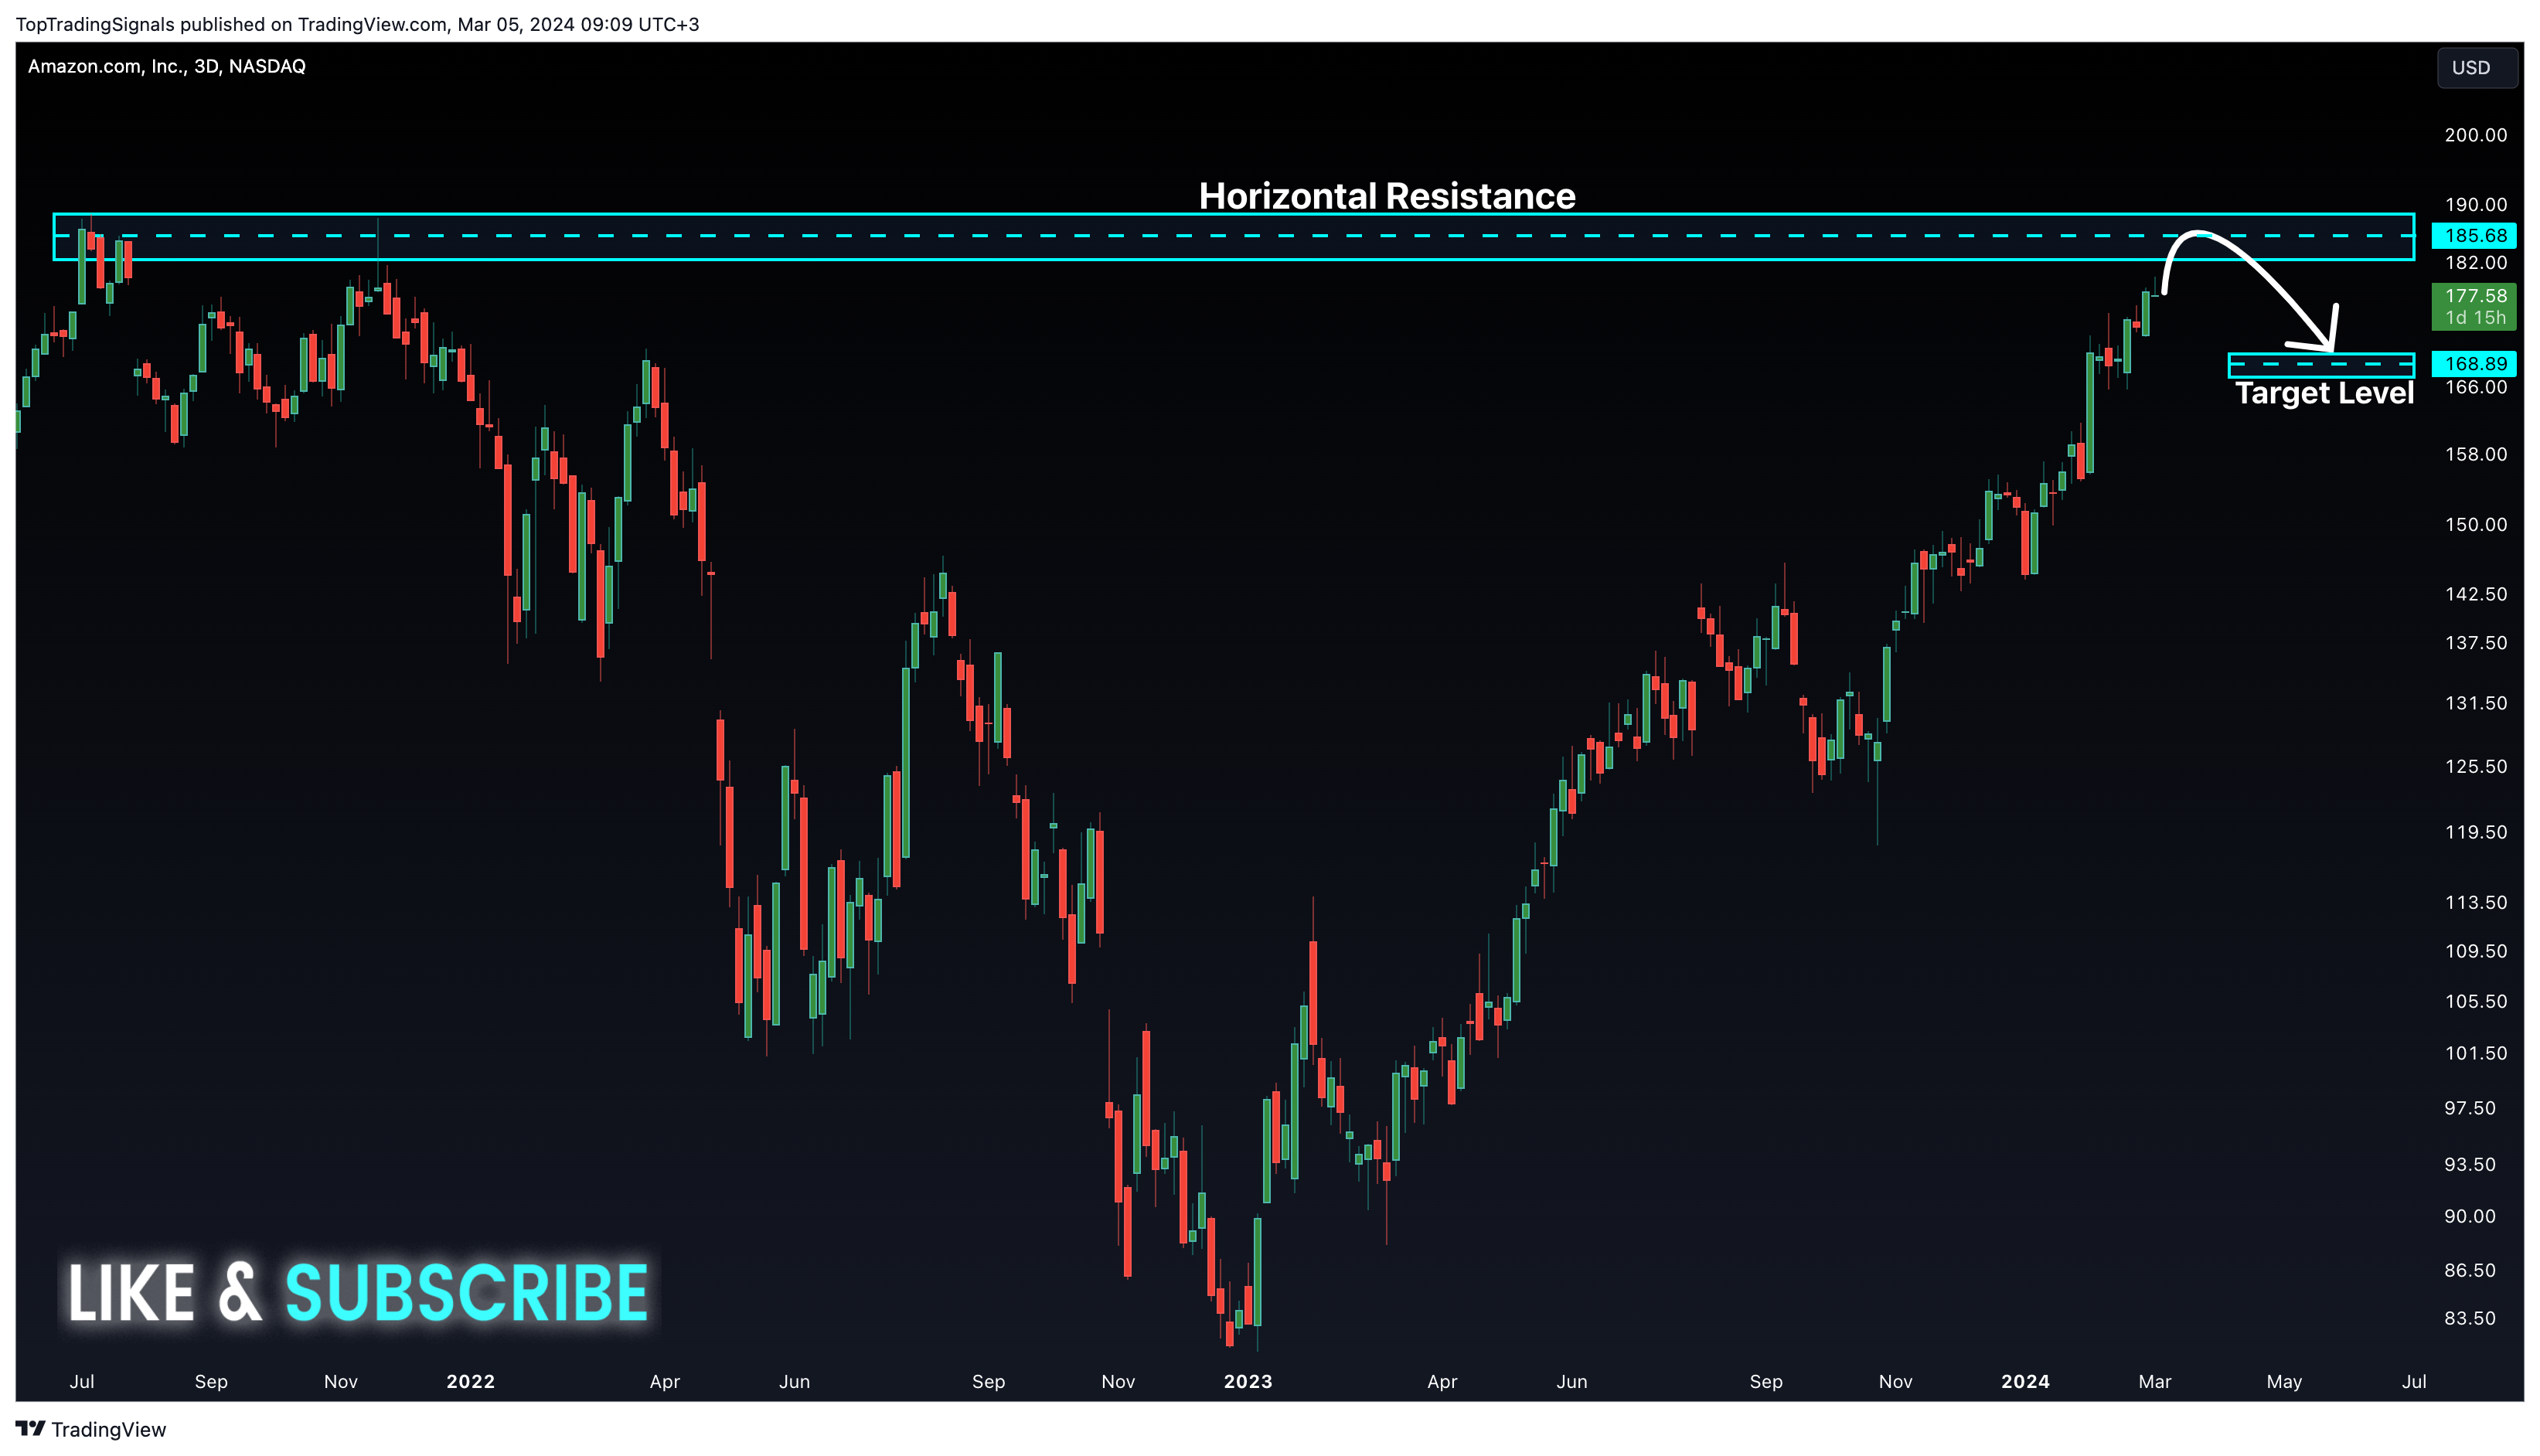Click the 168.89 target price label
The height and width of the screenshot is (1456, 2540).
tap(2474, 364)
